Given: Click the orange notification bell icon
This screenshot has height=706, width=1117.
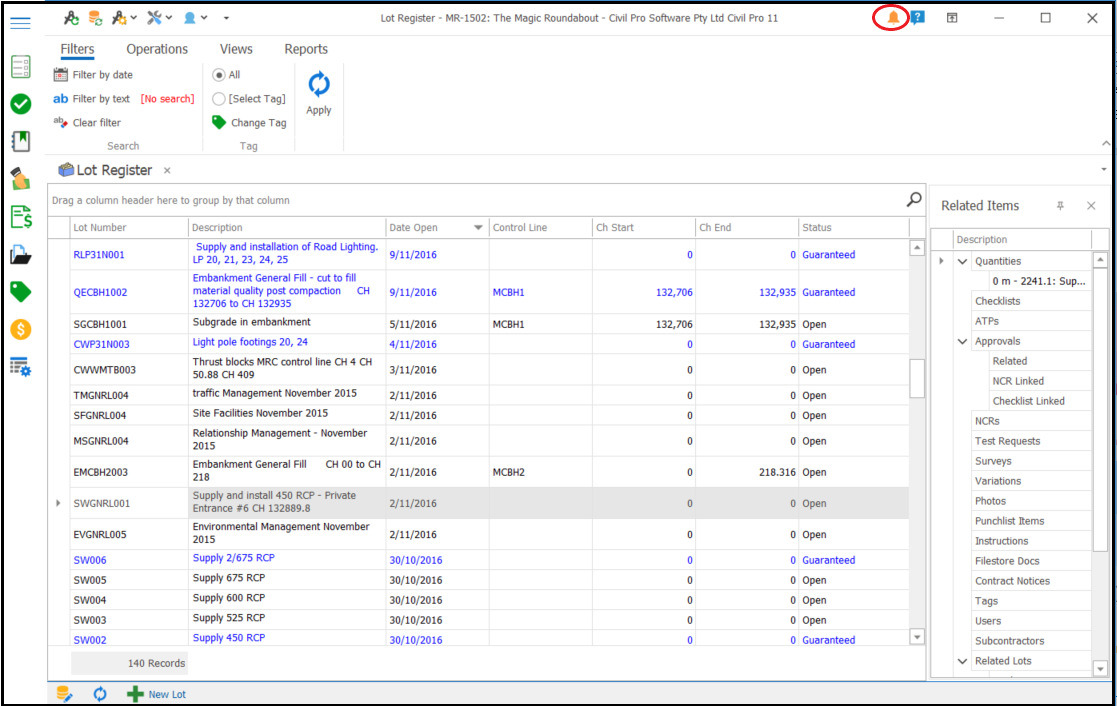Looking at the screenshot, I should (893, 18).
